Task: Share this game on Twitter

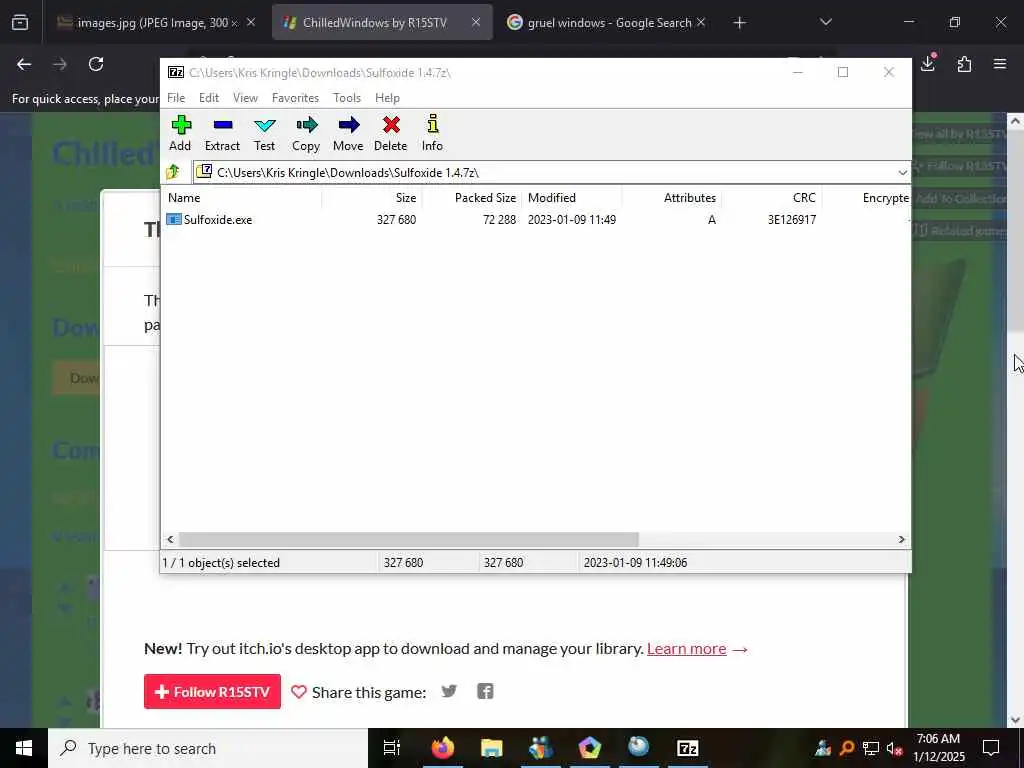Action: coord(449,691)
